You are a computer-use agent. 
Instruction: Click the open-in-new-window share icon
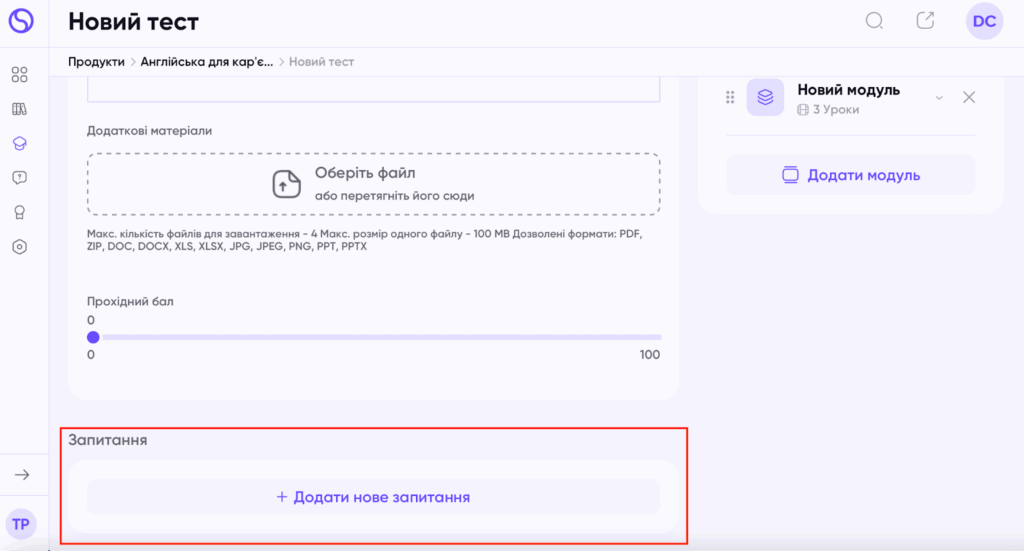(925, 20)
